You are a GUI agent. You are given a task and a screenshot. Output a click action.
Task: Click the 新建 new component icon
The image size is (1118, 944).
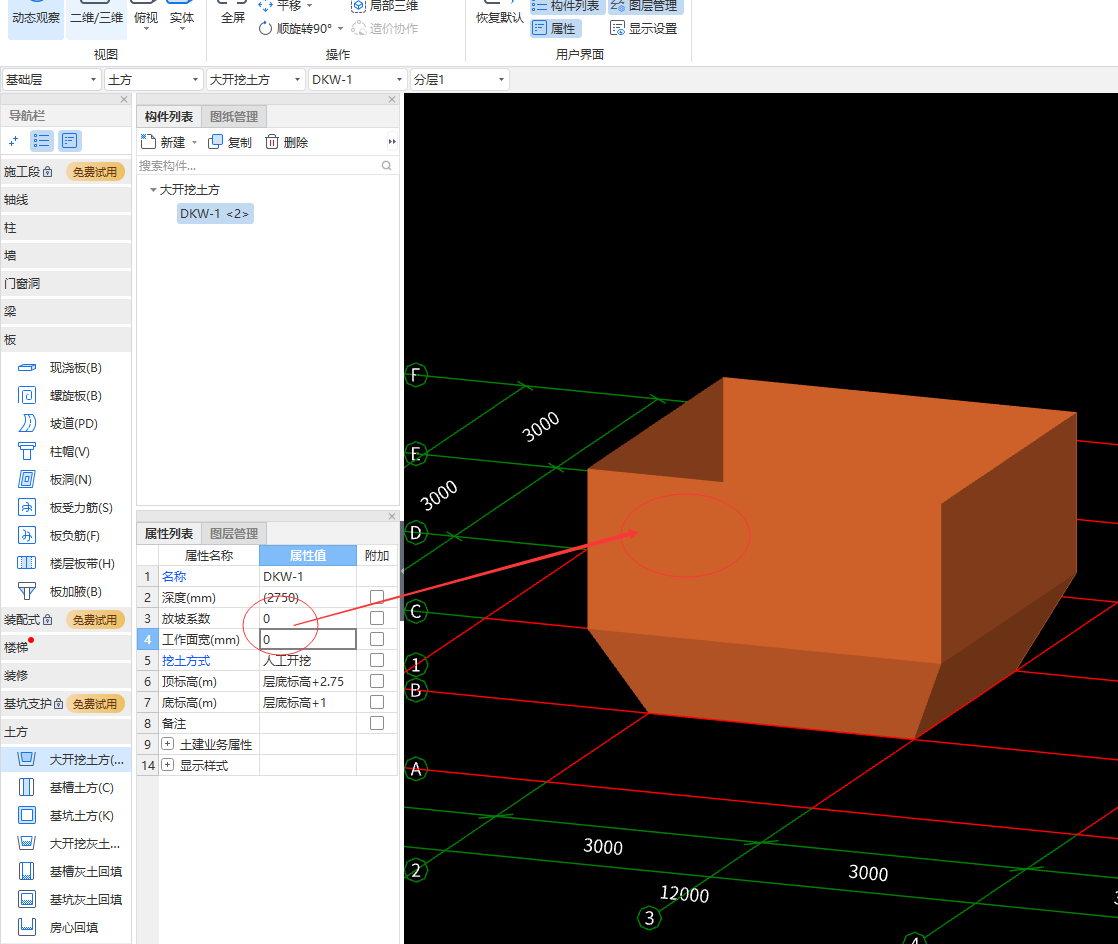point(148,142)
